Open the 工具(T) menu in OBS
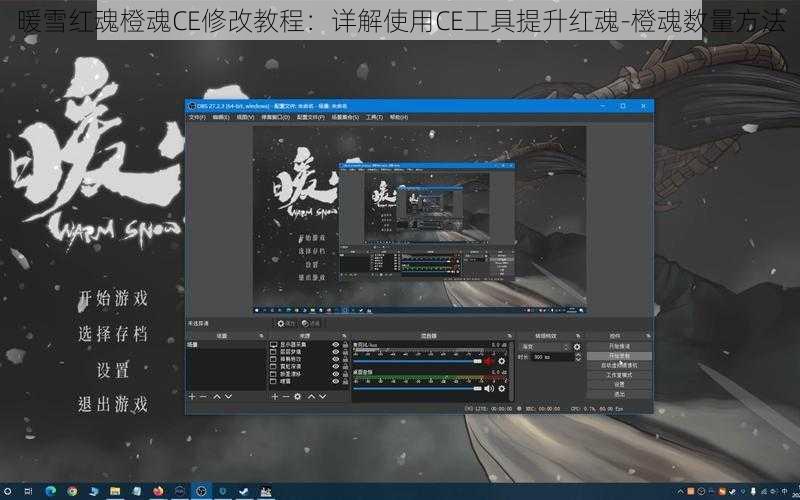Image resolution: width=800 pixels, height=500 pixels. pos(374,117)
